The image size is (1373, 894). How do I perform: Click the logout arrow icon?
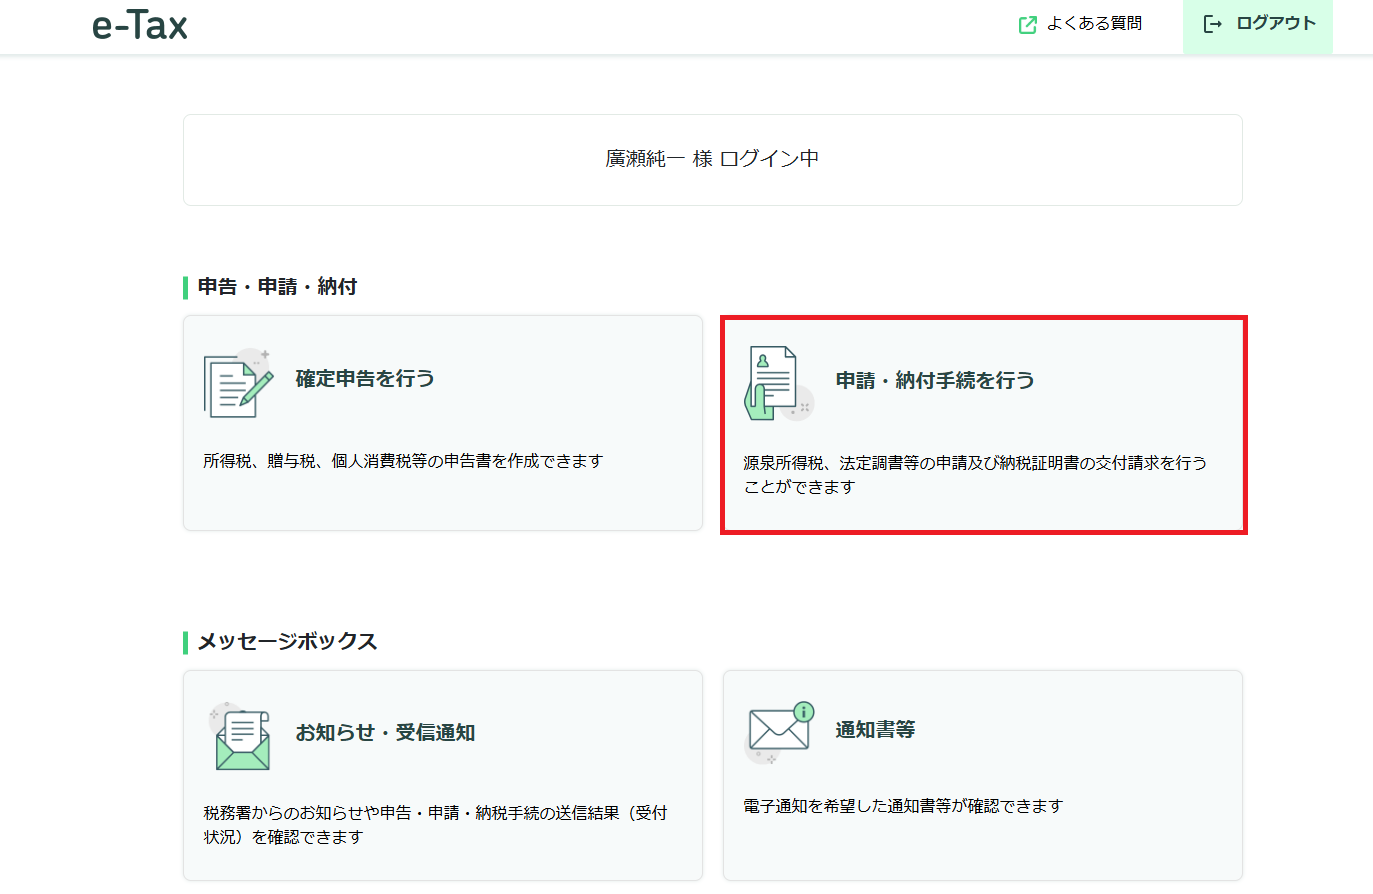click(x=1212, y=24)
